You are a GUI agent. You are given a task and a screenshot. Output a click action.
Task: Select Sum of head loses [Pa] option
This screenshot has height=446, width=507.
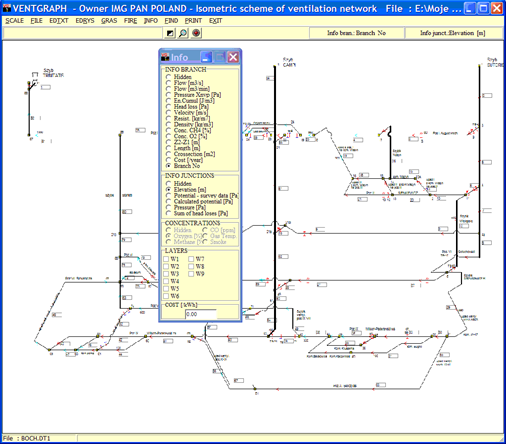[168, 213]
